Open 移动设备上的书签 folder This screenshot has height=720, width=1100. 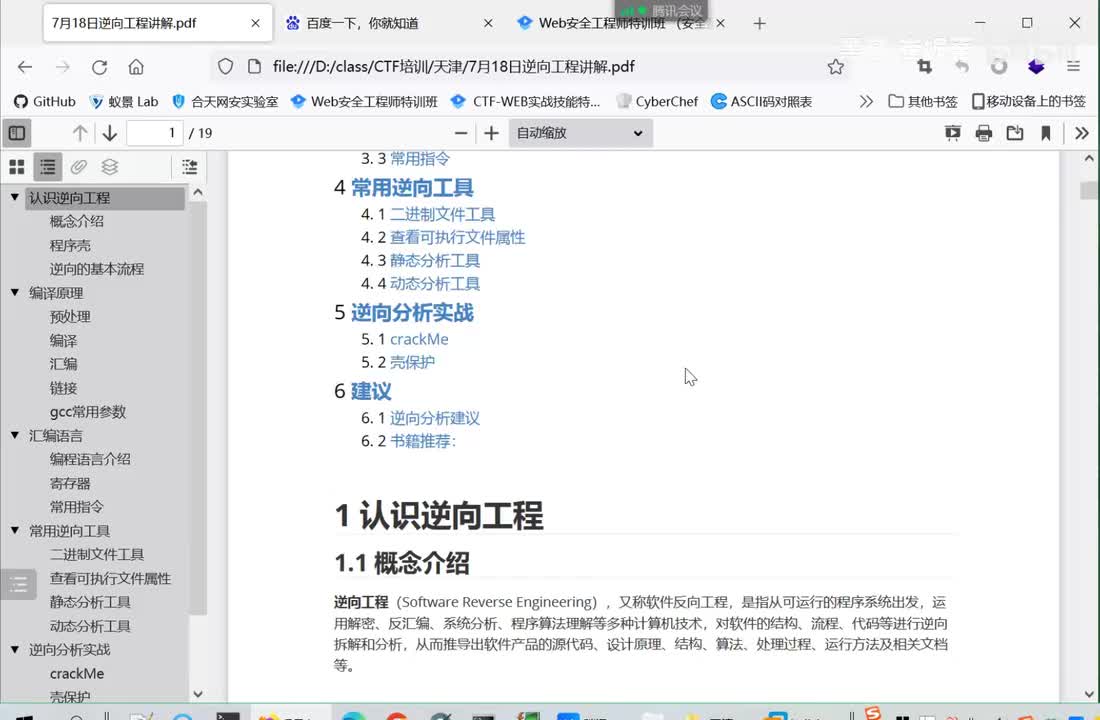(x=1028, y=102)
